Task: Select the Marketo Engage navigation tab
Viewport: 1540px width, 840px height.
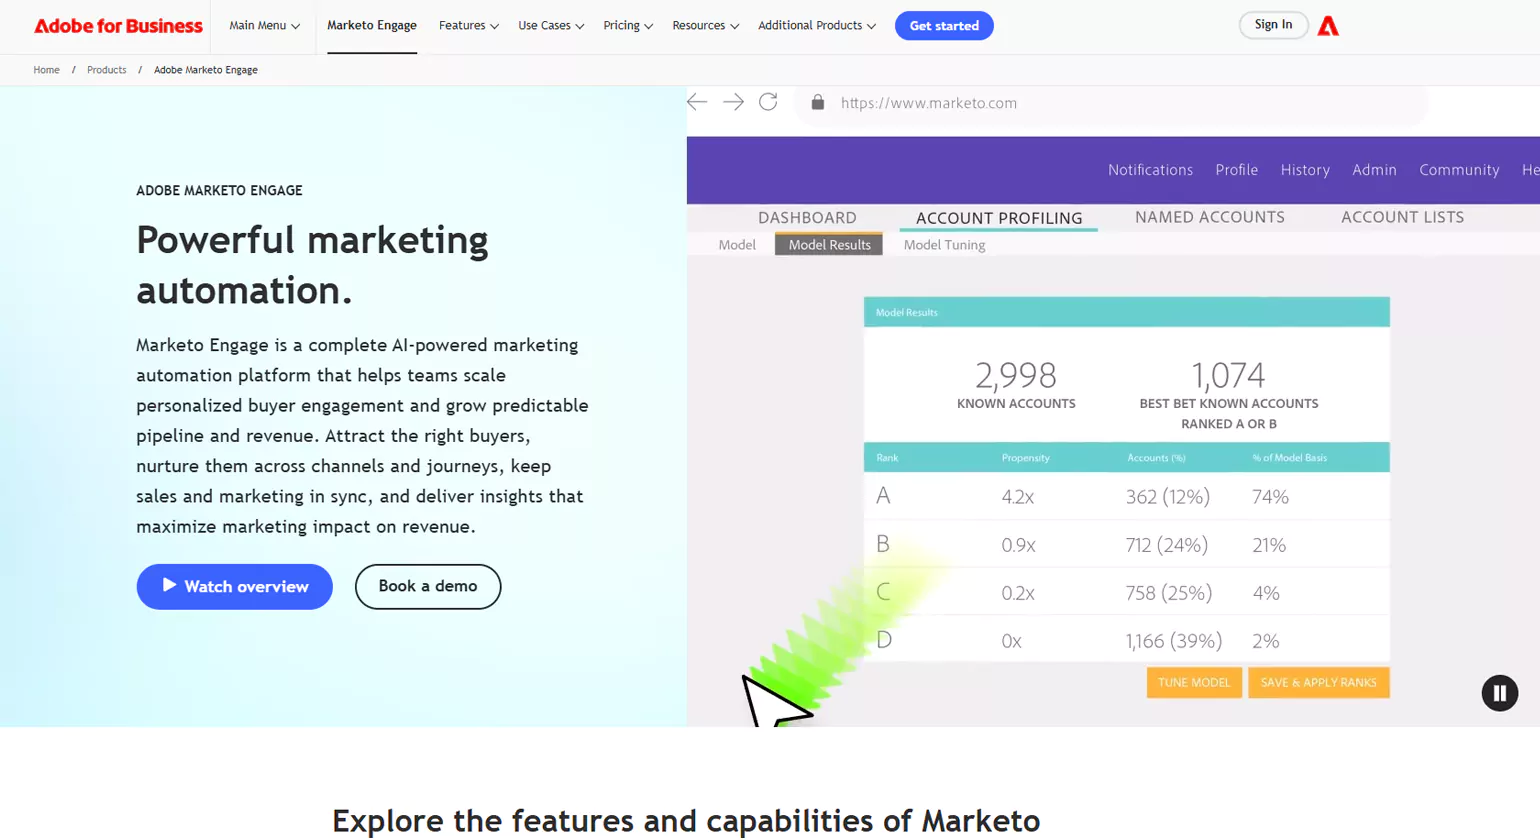Action: point(372,25)
